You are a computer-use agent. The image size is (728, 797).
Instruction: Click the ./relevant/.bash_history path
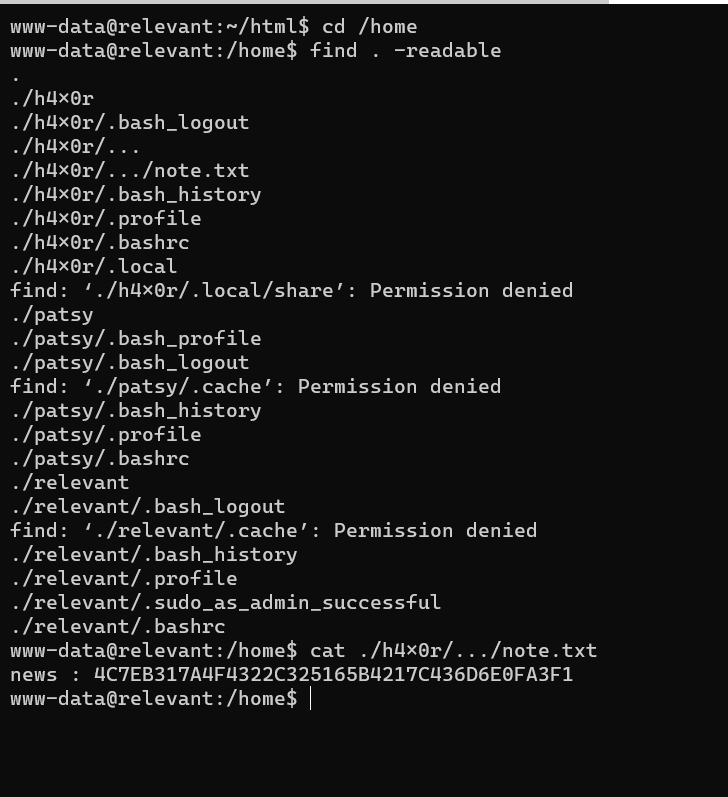154,555
